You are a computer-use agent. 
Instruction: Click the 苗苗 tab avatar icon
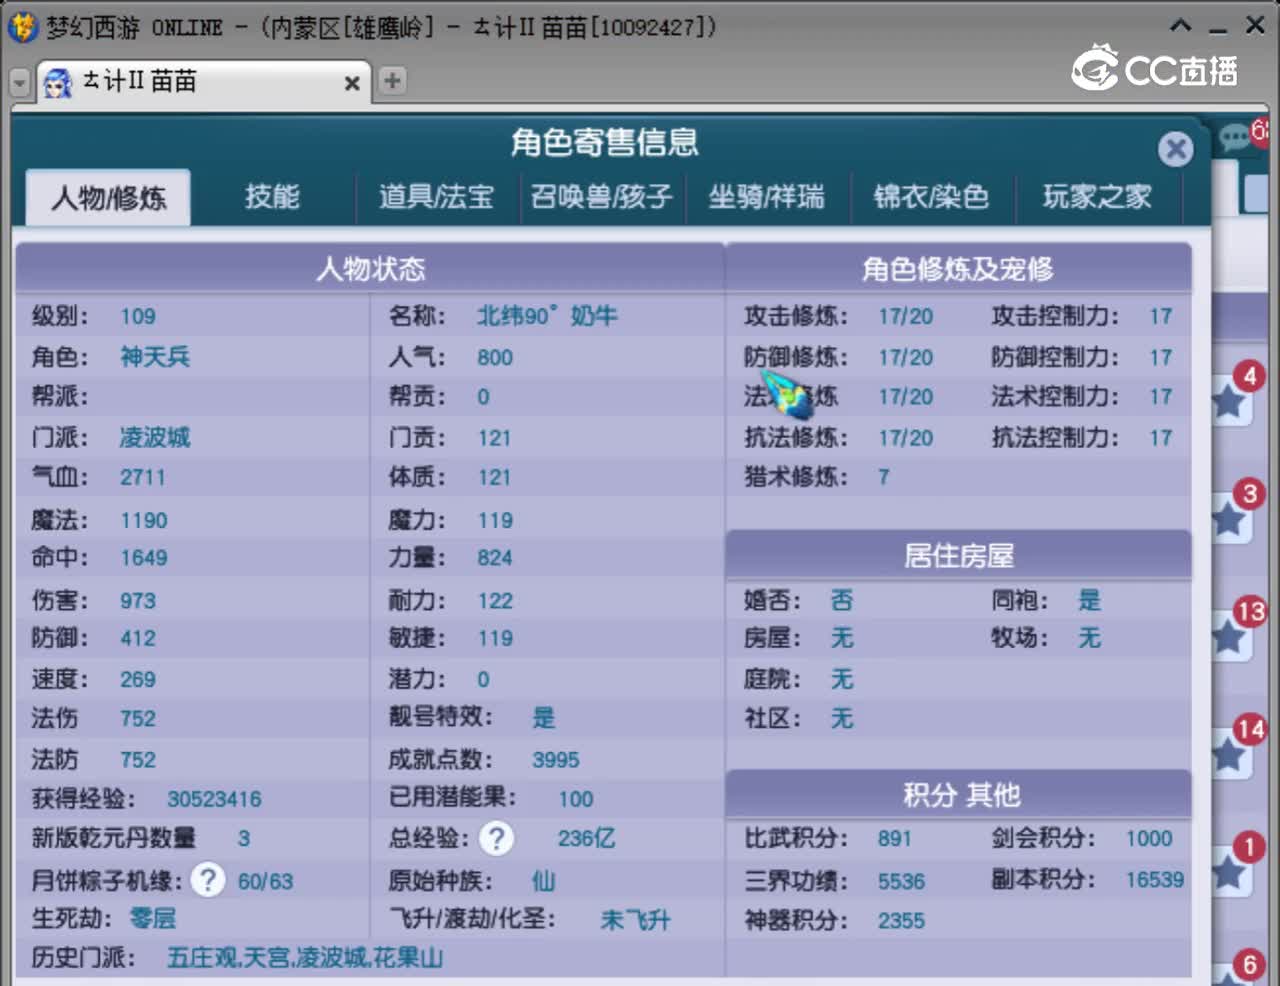[58, 82]
